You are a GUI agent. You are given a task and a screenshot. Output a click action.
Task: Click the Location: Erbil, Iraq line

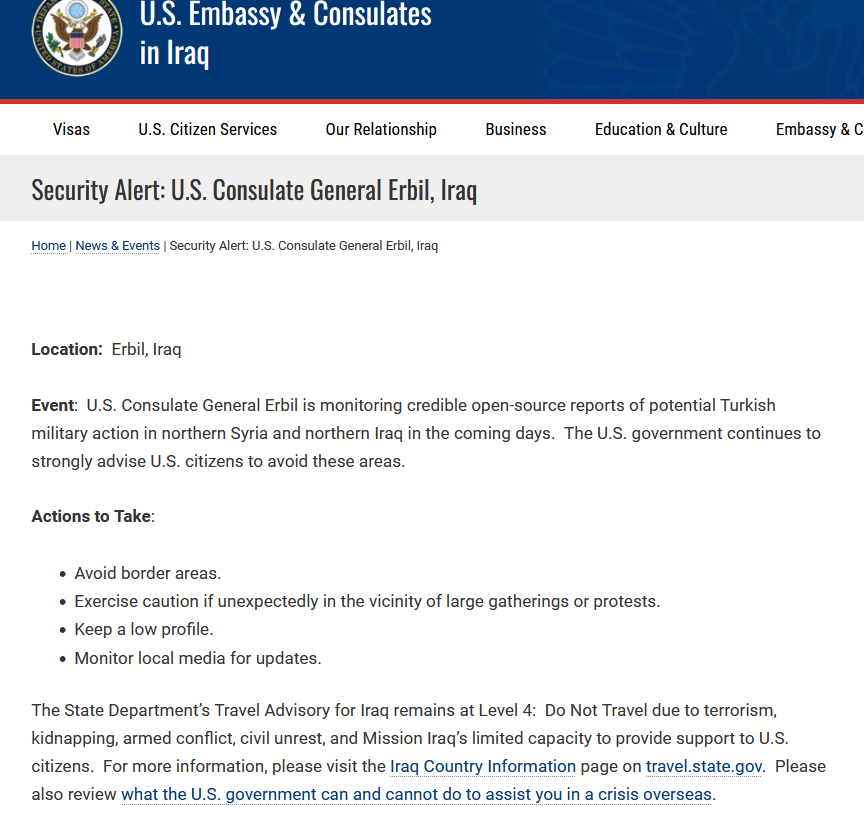click(106, 349)
